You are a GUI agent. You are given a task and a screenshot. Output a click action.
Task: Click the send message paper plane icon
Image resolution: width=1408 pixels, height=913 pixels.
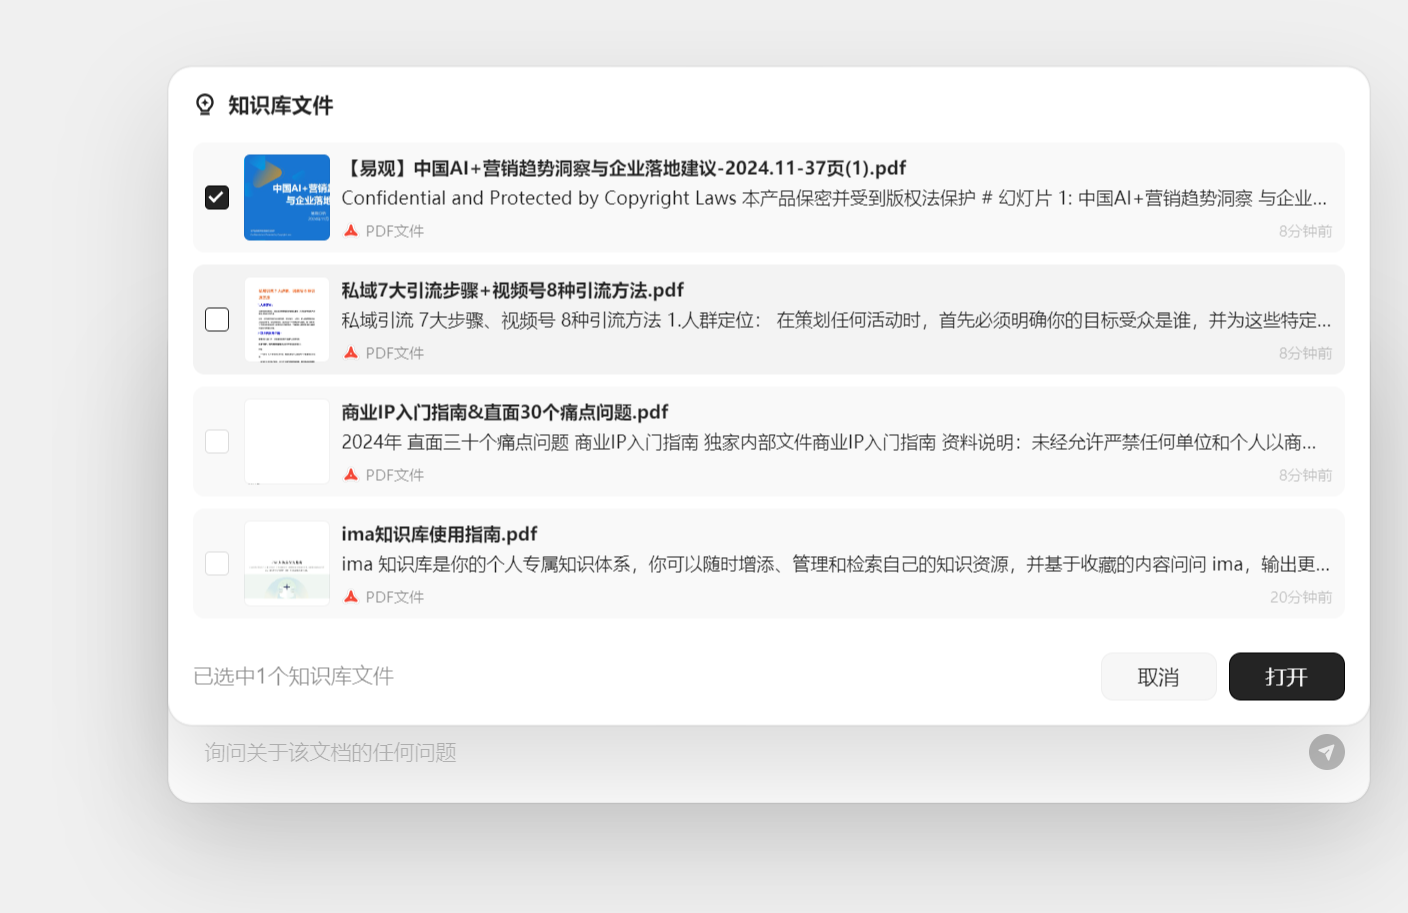tap(1326, 751)
